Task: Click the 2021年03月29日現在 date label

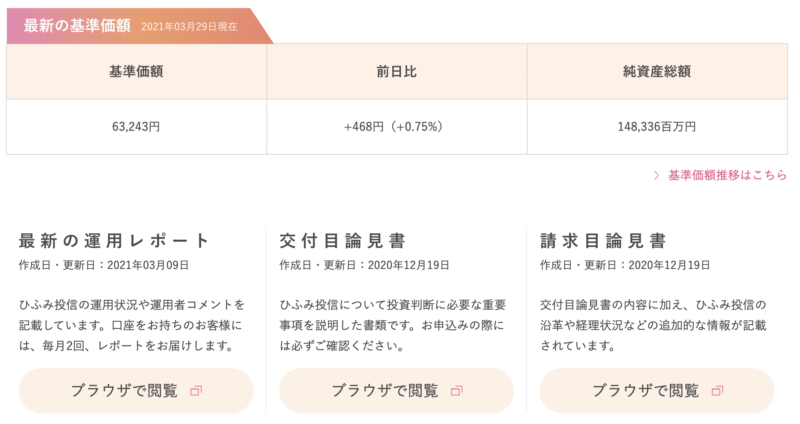Action: (189, 27)
